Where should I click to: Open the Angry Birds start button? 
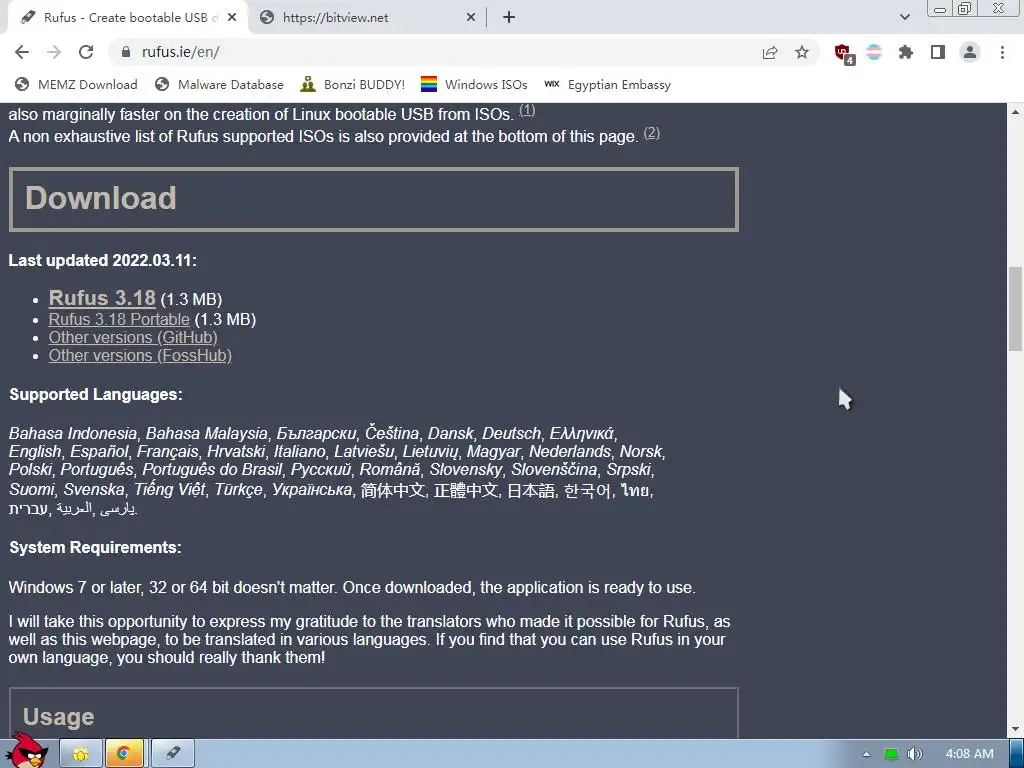(x=26, y=751)
